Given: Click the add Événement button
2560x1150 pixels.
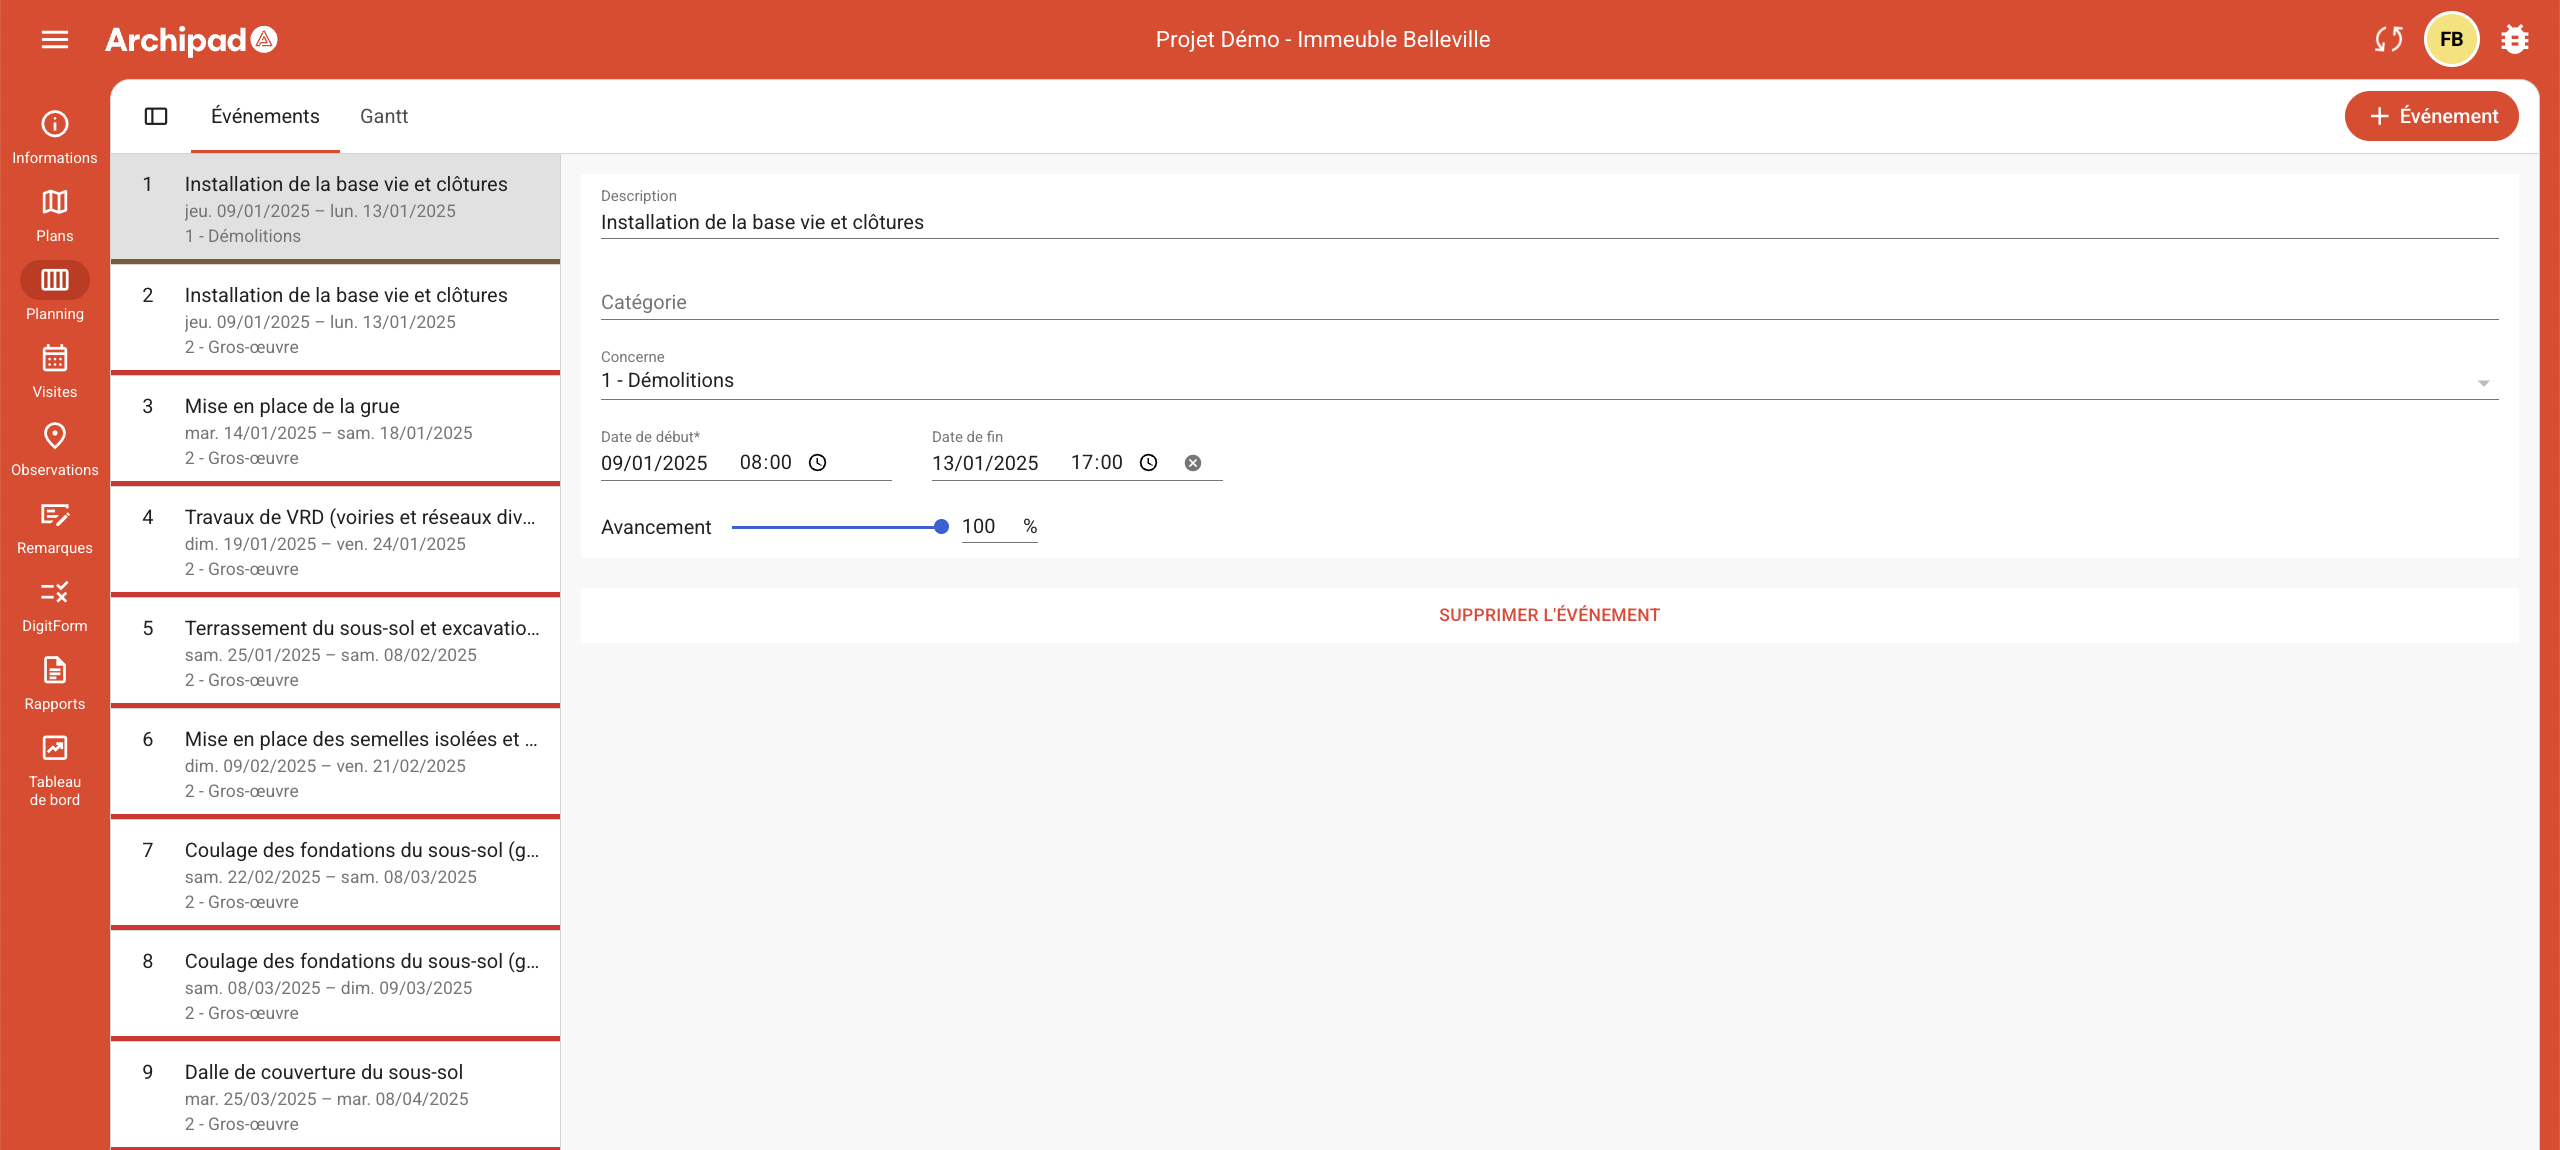Looking at the screenshot, I should pyautogui.click(x=2431, y=116).
